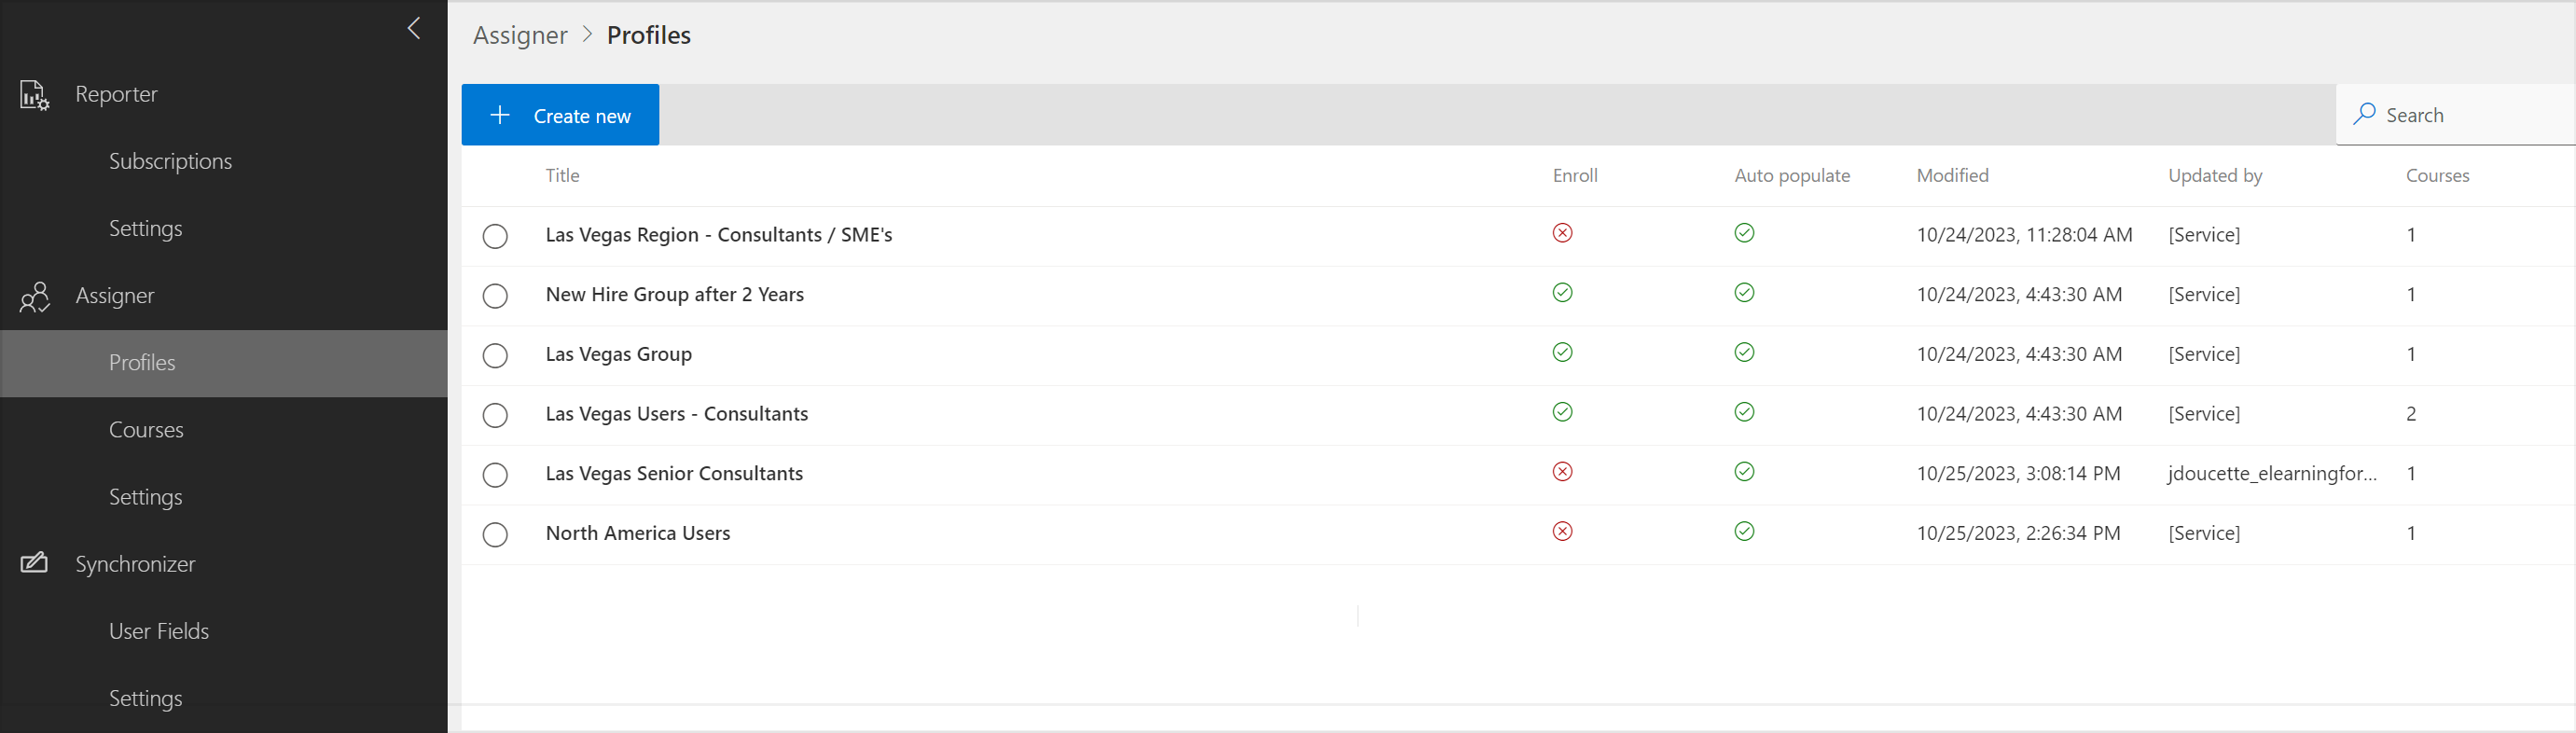Open Subscriptions under Reporter

pyautogui.click(x=170, y=161)
